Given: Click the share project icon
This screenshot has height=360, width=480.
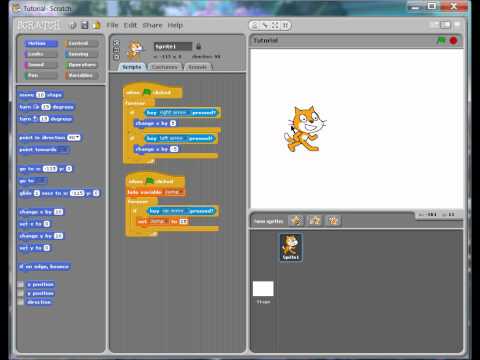Looking at the screenshot, I should point(96,25).
